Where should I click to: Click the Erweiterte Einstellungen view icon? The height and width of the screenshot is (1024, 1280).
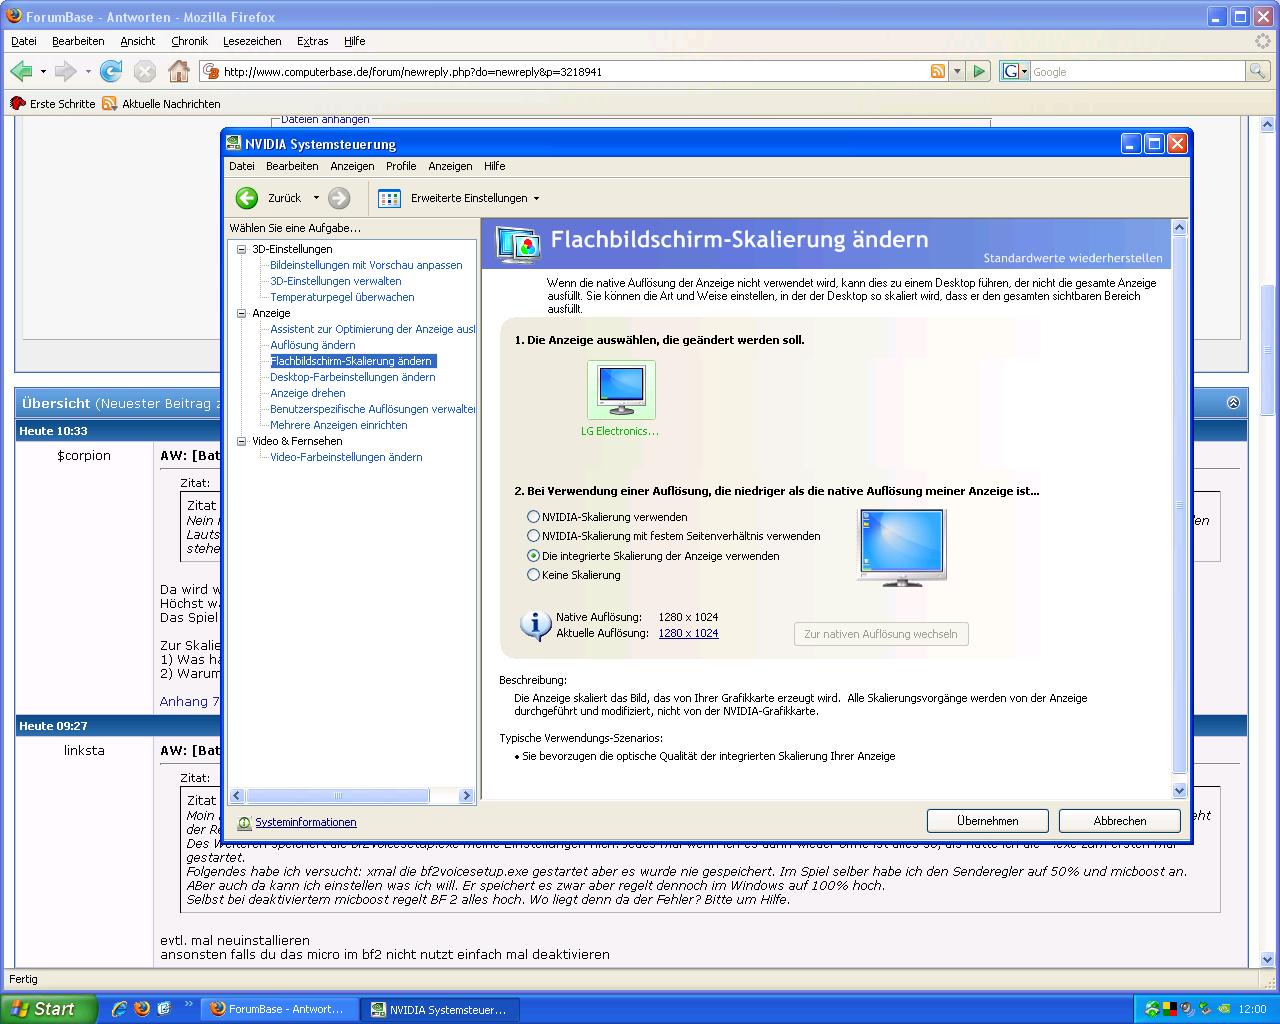389,198
